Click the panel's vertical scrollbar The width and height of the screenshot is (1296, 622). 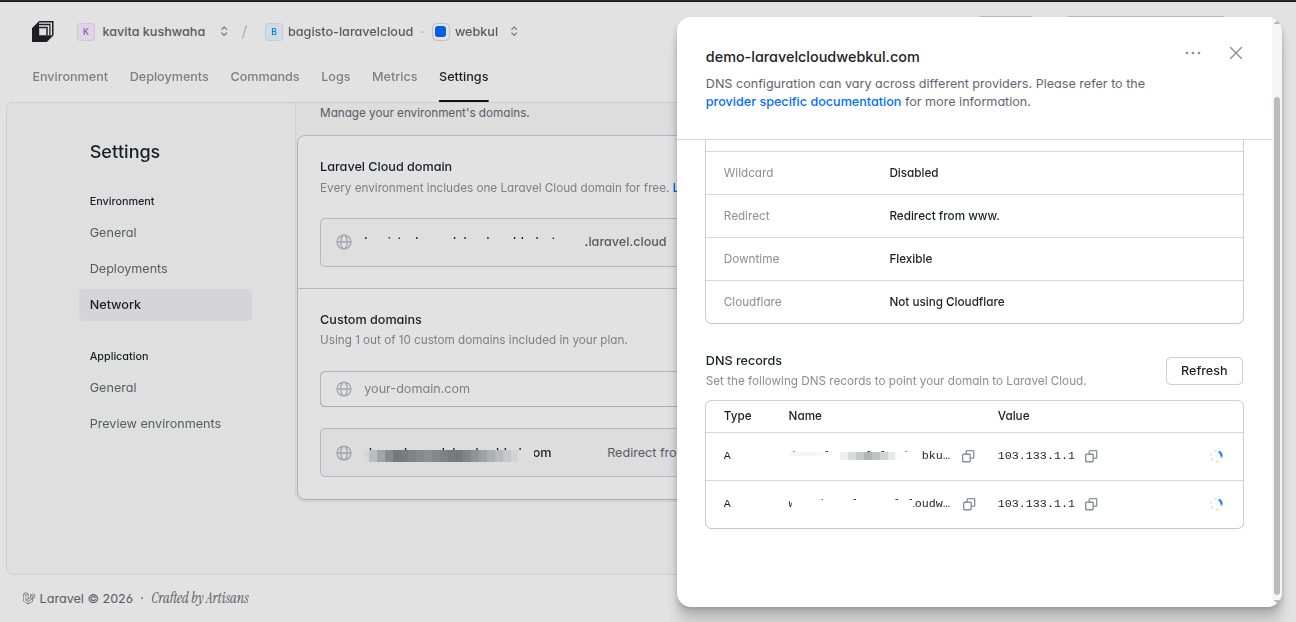click(x=1276, y=345)
